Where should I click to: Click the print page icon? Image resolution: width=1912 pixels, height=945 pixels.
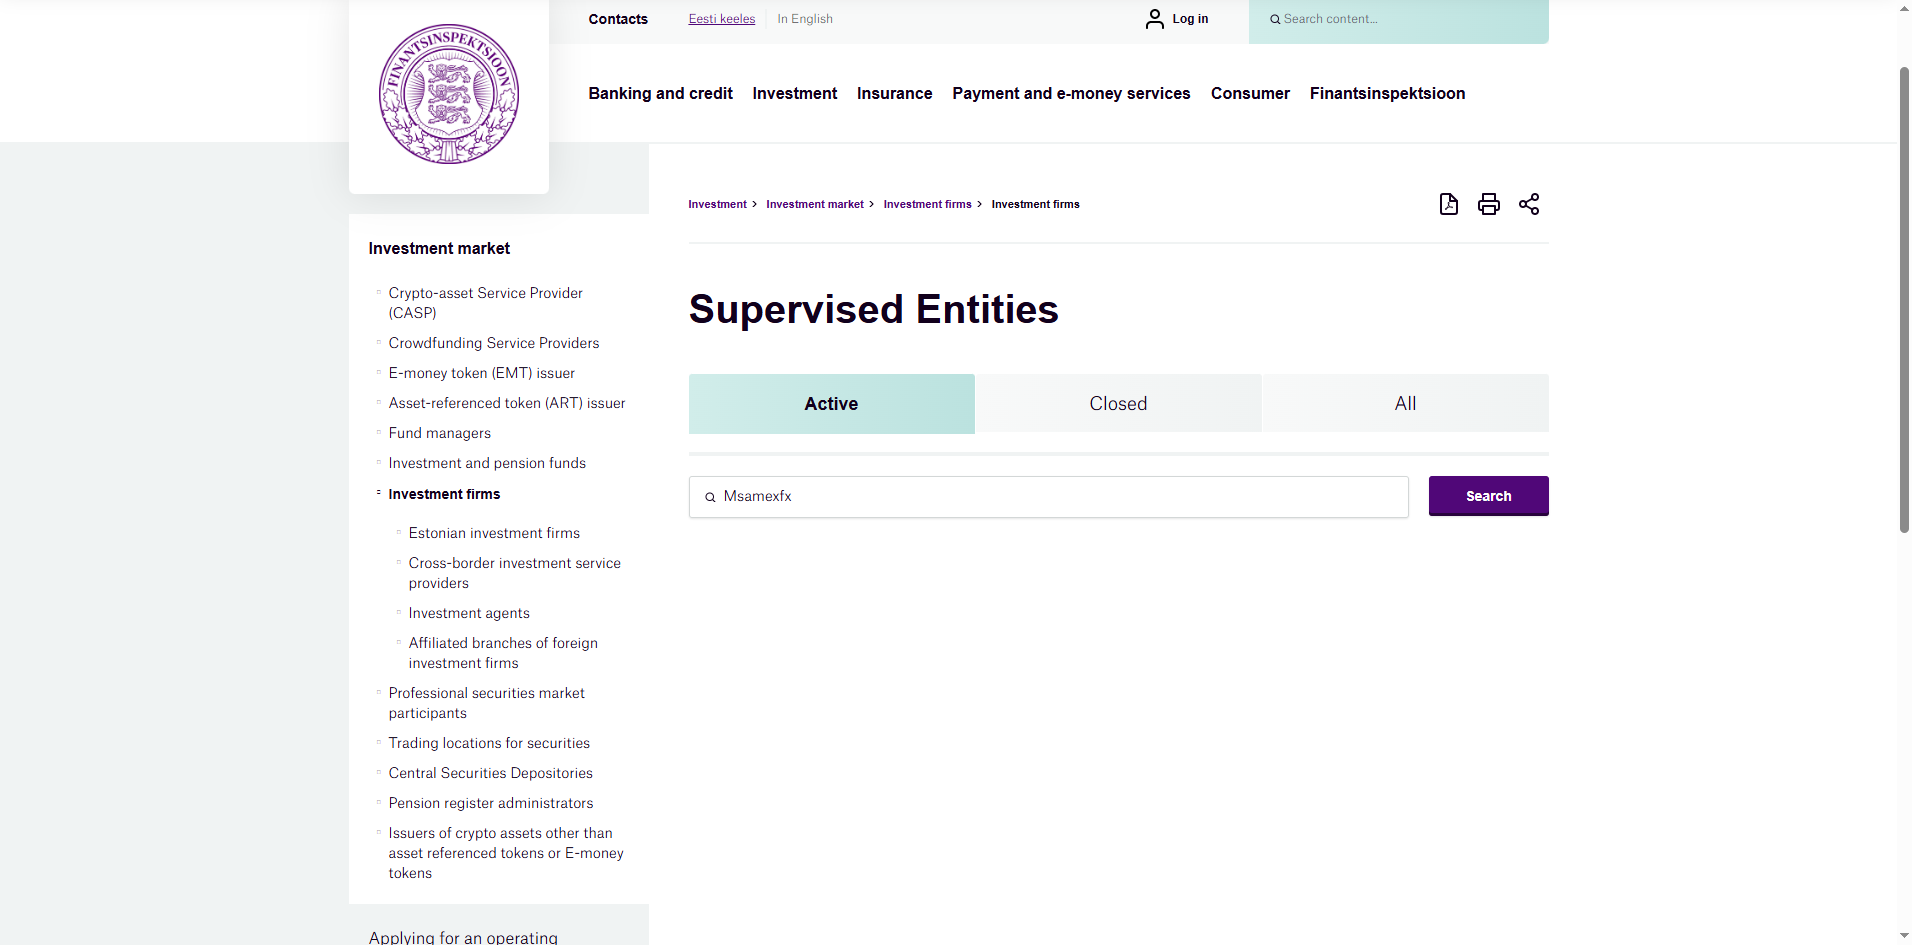[x=1488, y=204]
